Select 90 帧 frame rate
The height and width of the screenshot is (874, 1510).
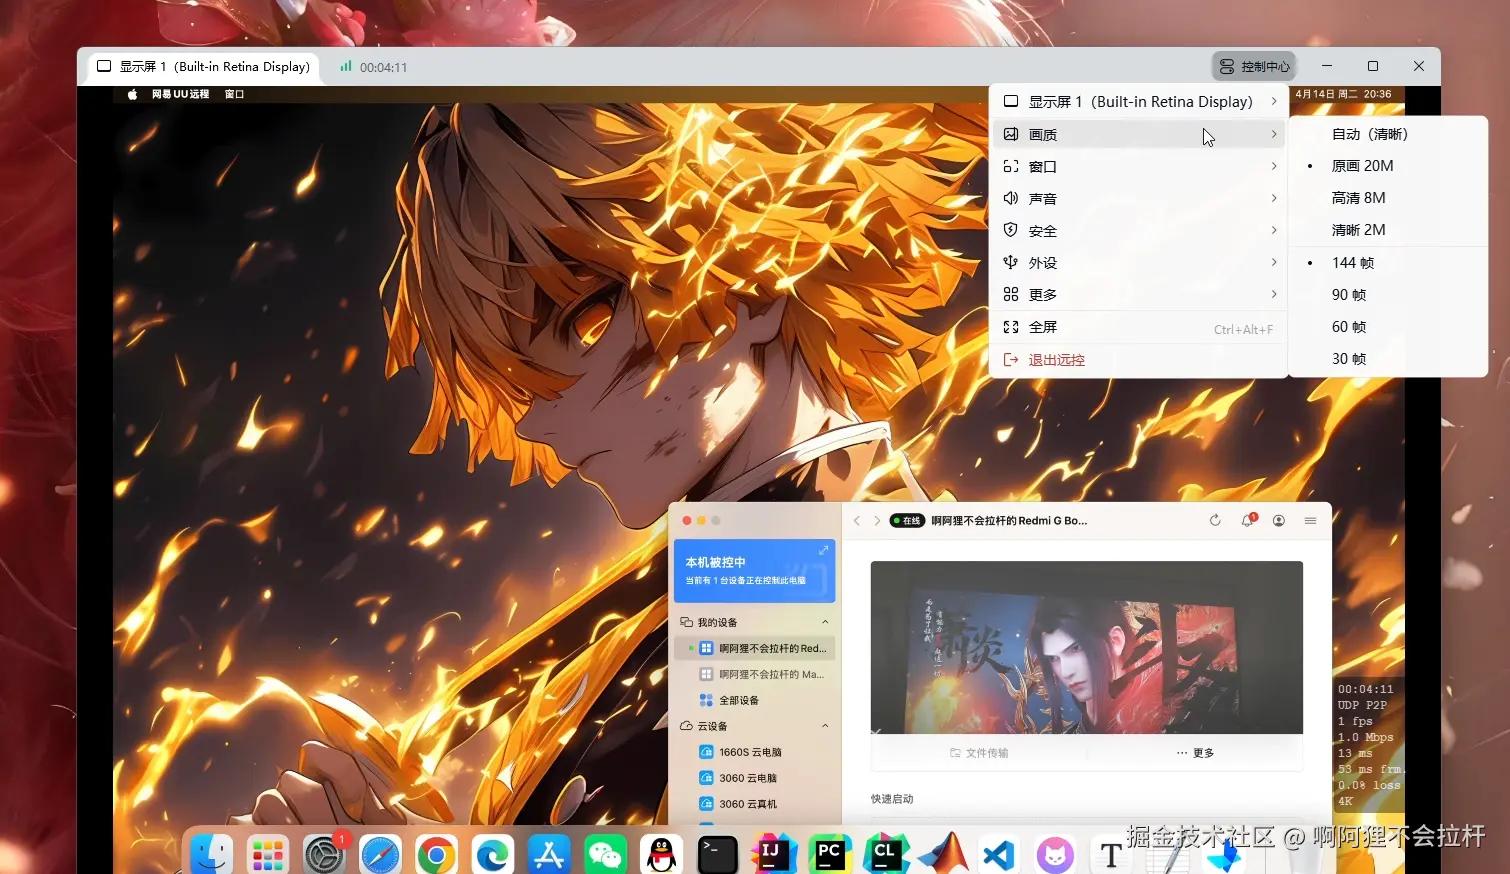[1388, 295]
